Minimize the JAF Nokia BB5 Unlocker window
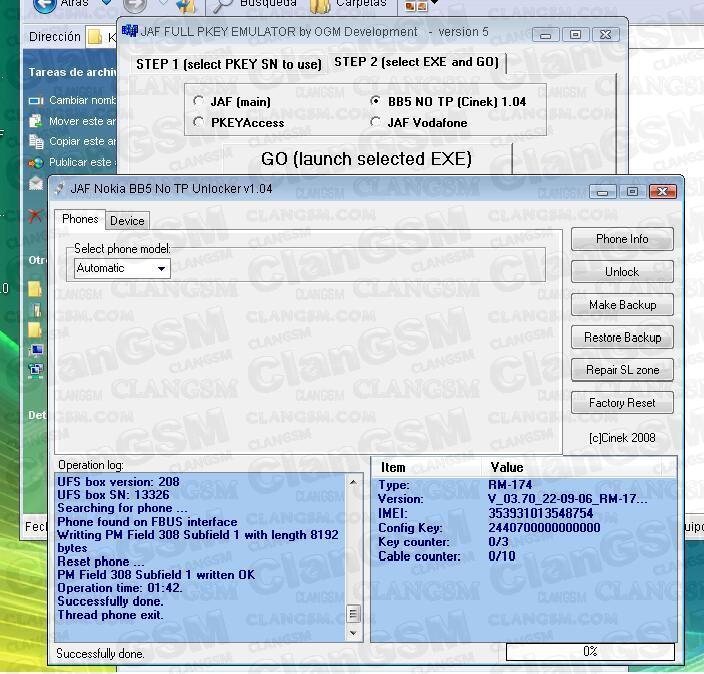This screenshot has height=674, width=704. click(603, 192)
